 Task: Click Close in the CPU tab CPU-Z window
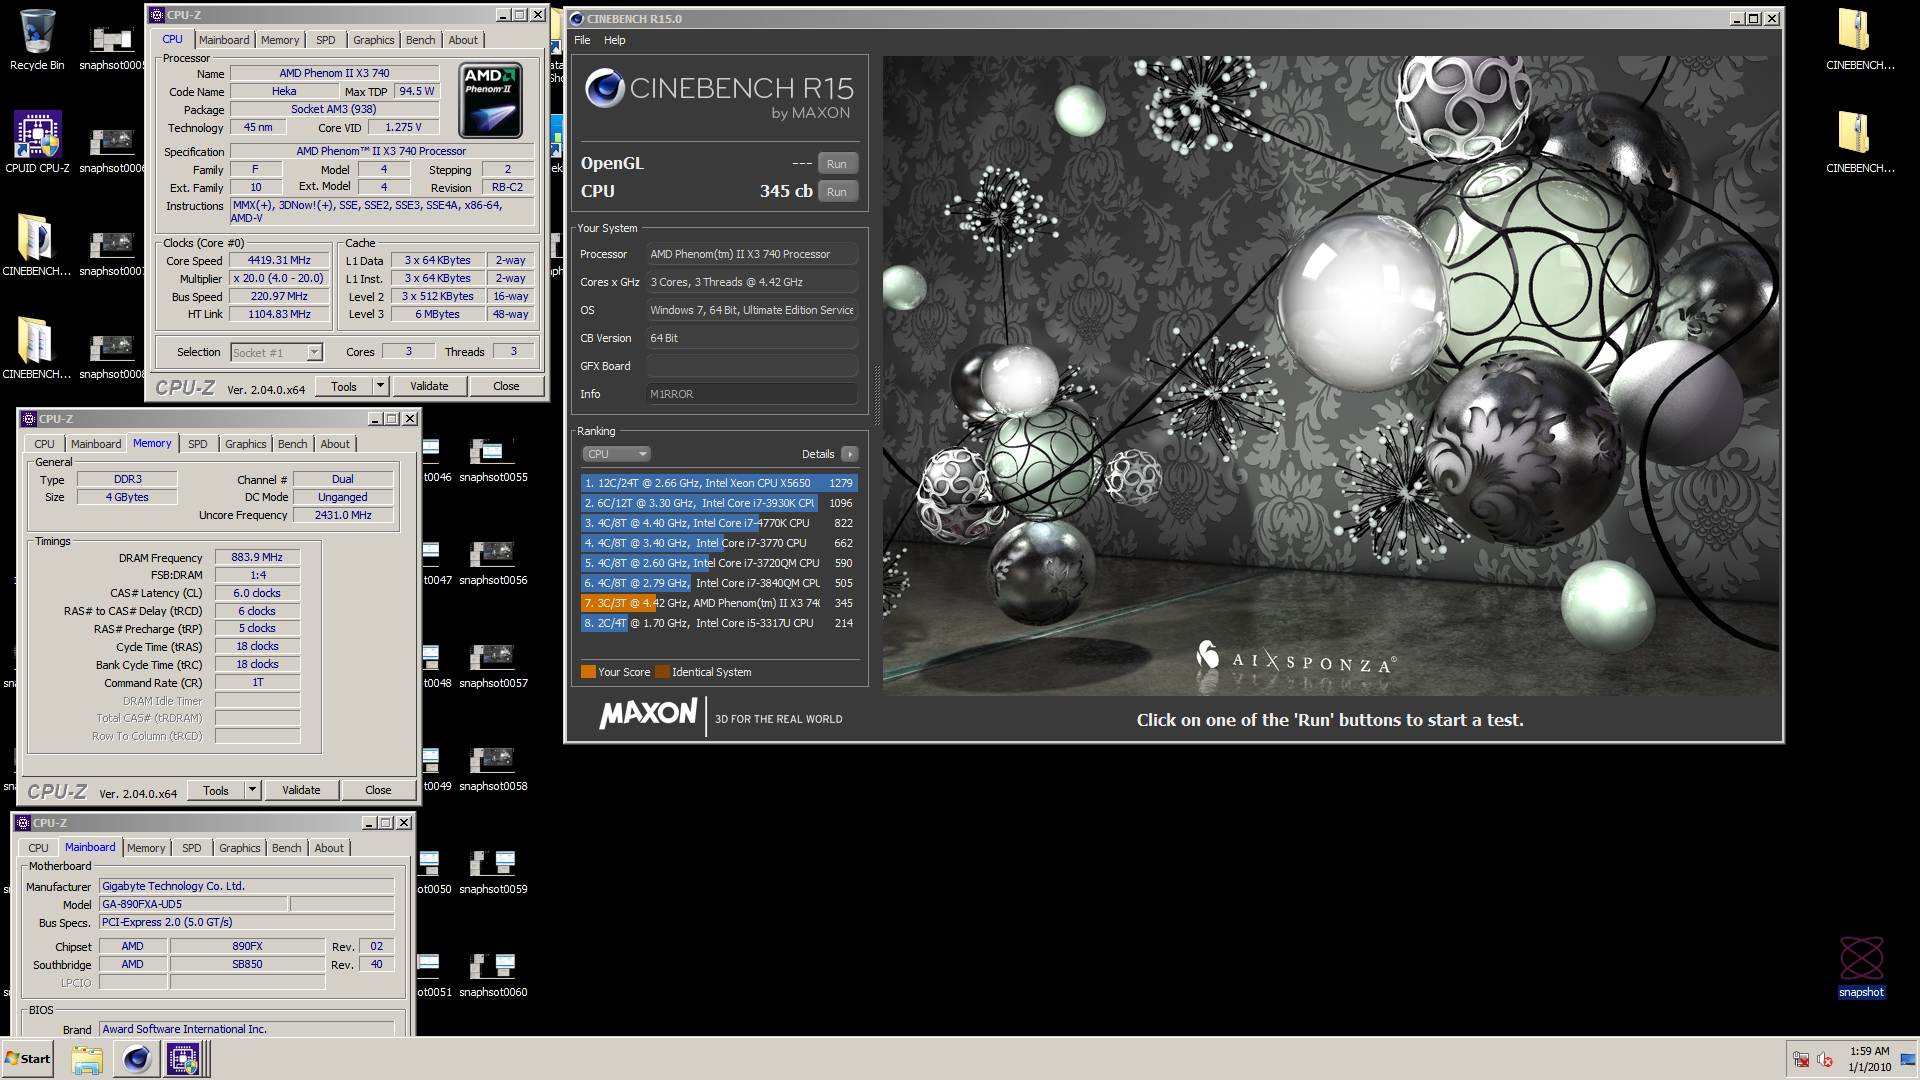pyautogui.click(x=506, y=386)
